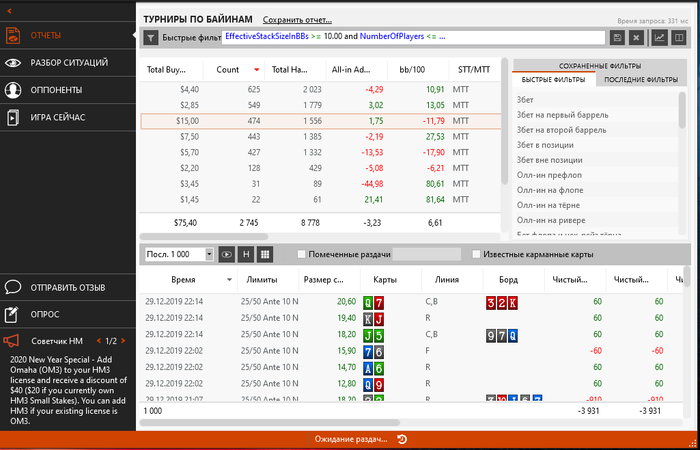This screenshot has width=700, height=450.
Task: Save the current filter with disk icon
Action: [617, 38]
